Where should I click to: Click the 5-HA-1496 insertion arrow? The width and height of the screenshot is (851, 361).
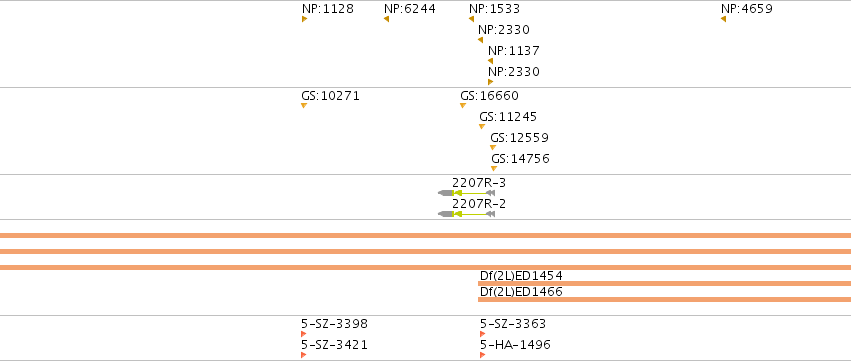[x=482, y=355]
